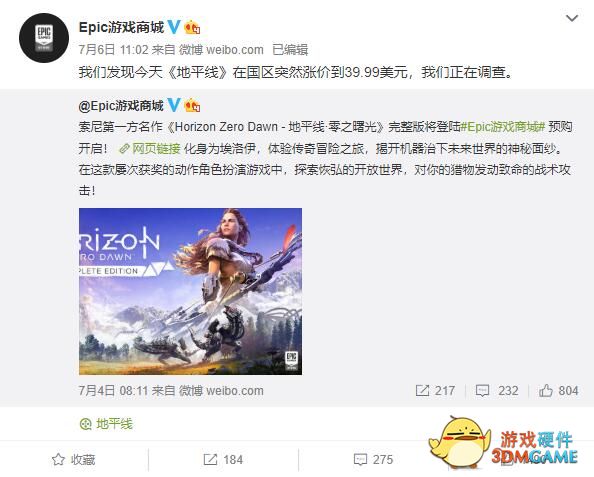The height and width of the screenshot is (477, 594).
Task: Open the 地平线 topic tag
Action: click(106, 424)
